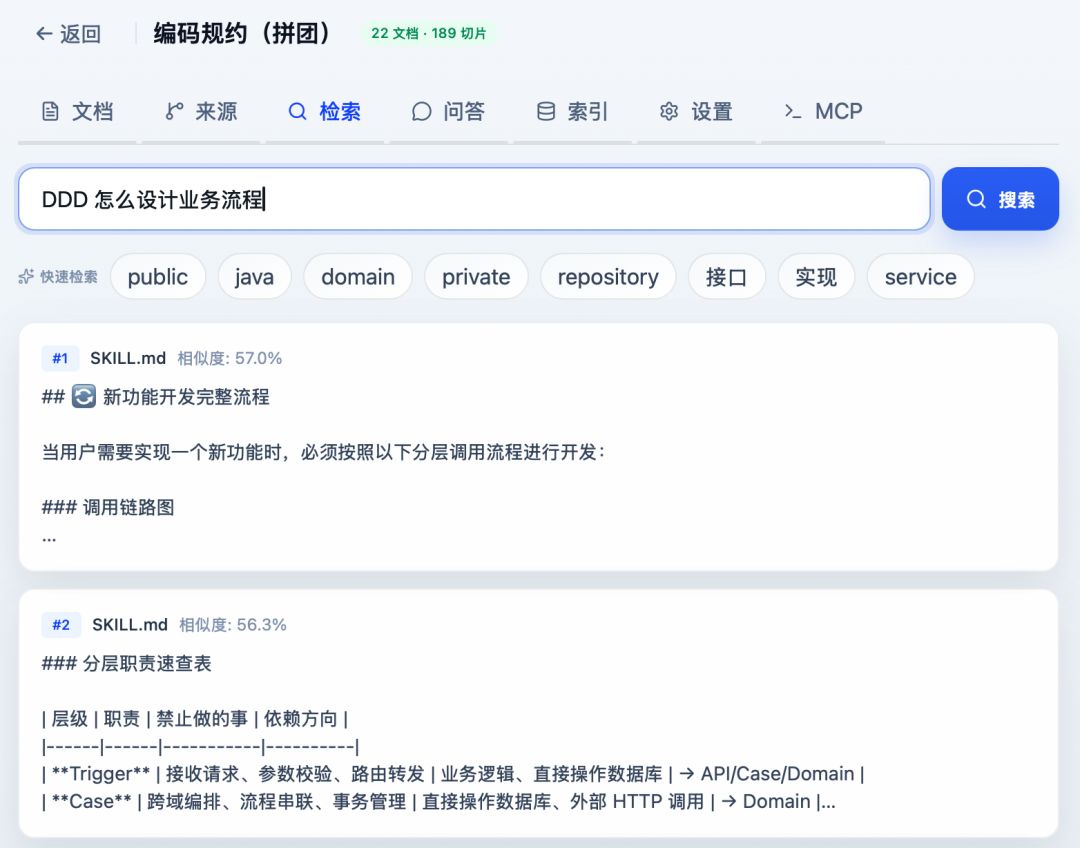Click the sparkle icon beside 快速检索
Screen dimensions: 1080x848
(x=26, y=277)
